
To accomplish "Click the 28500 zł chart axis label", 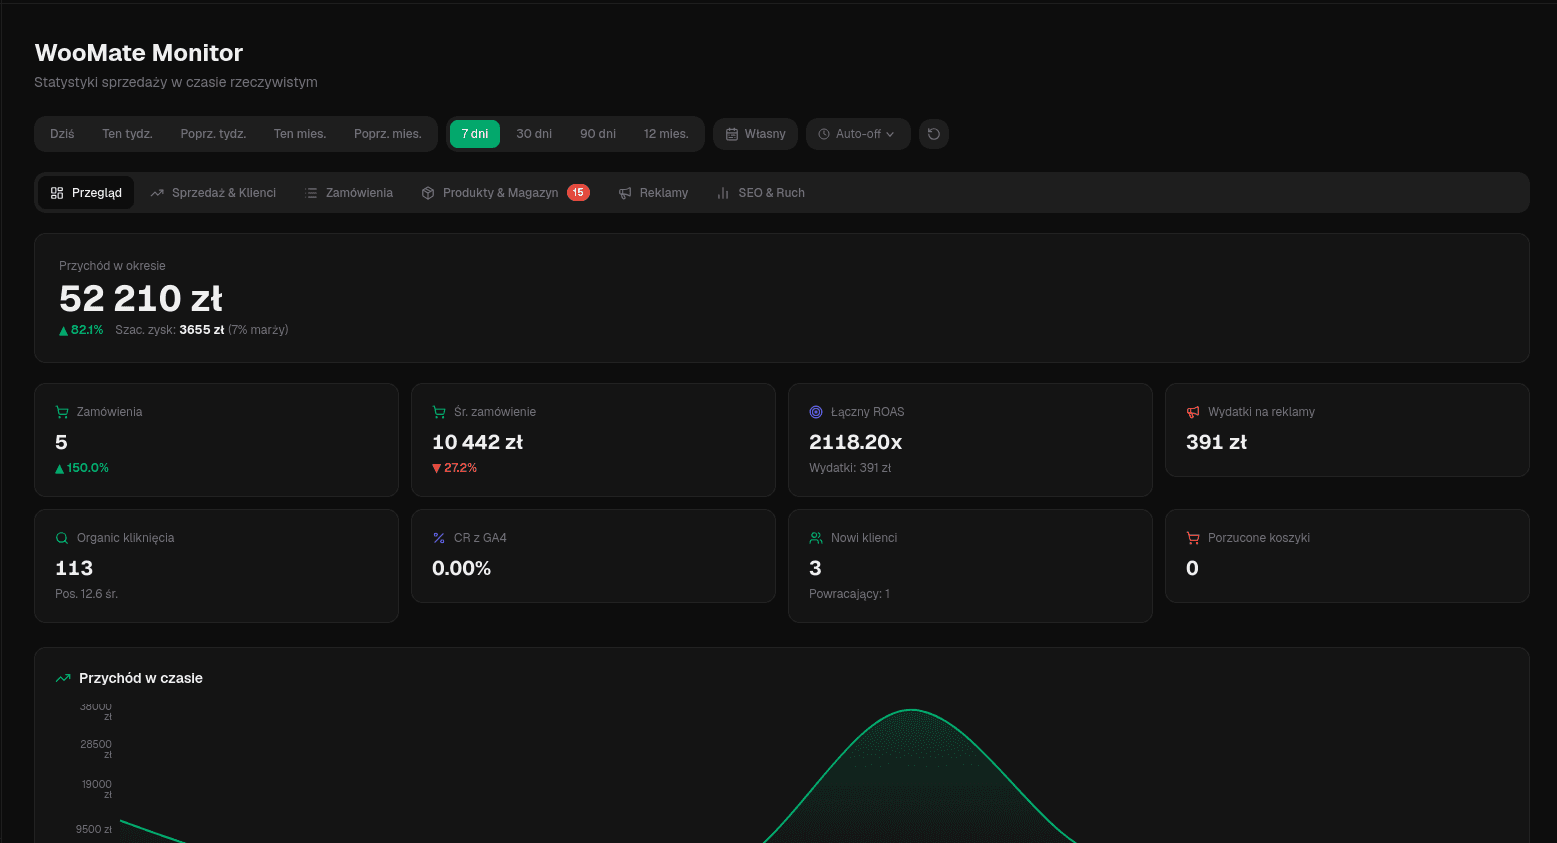I will pos(96,749).
